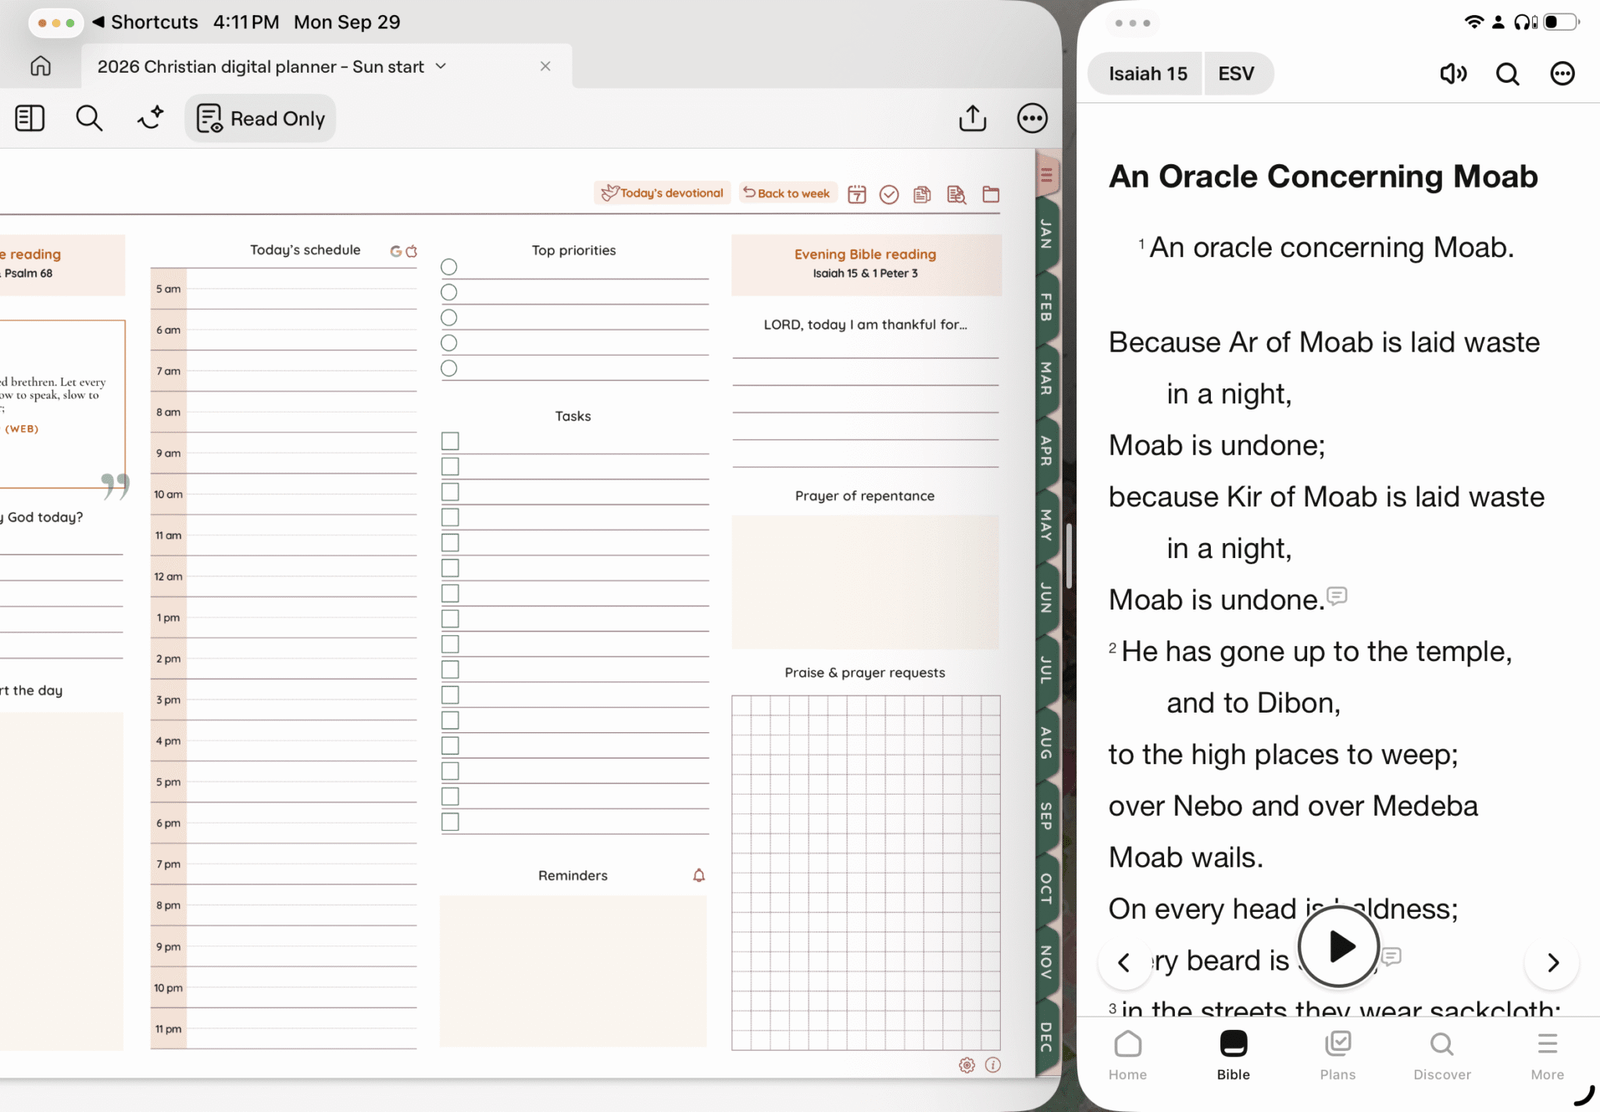The image size is (1600, 1112).
Task: Open the audio speaker icon in Bible app
Action: tap(1453, 74)
